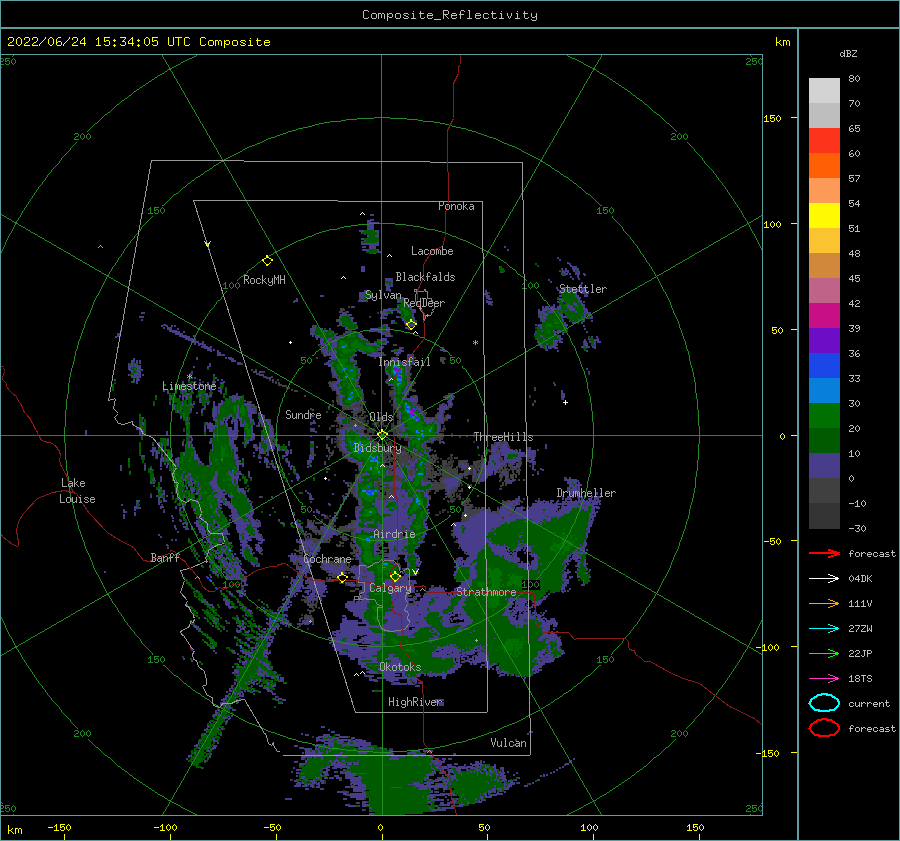
Task: Select the yellow diamond marker south of RedDeer
Action: click(411, 325)
